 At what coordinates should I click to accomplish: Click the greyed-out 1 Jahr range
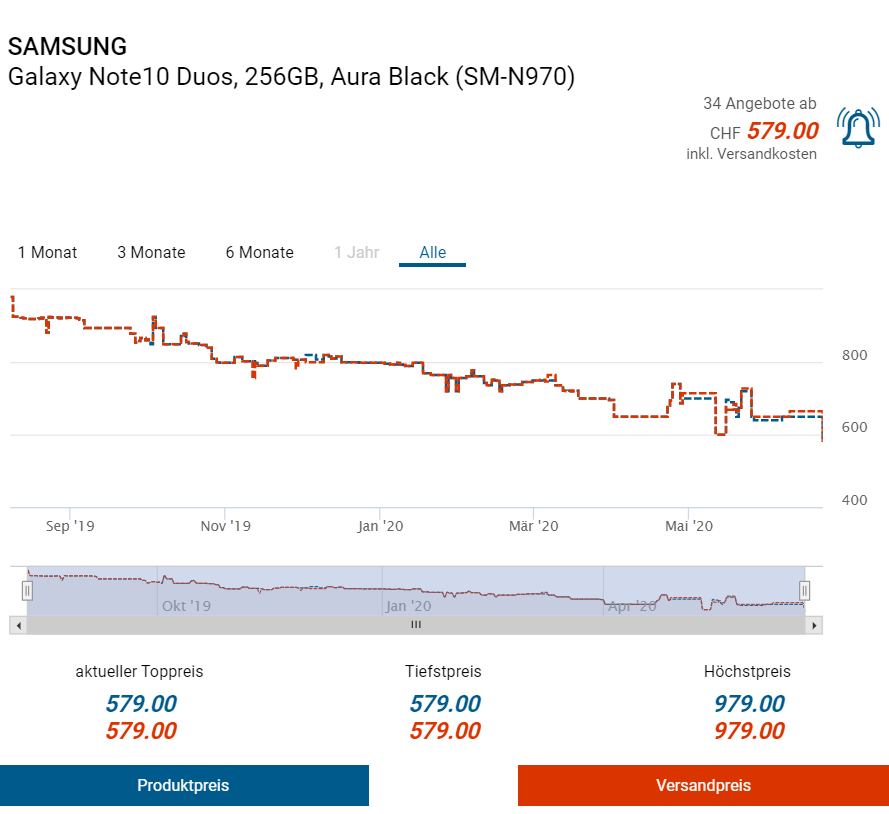click(357, 252)
